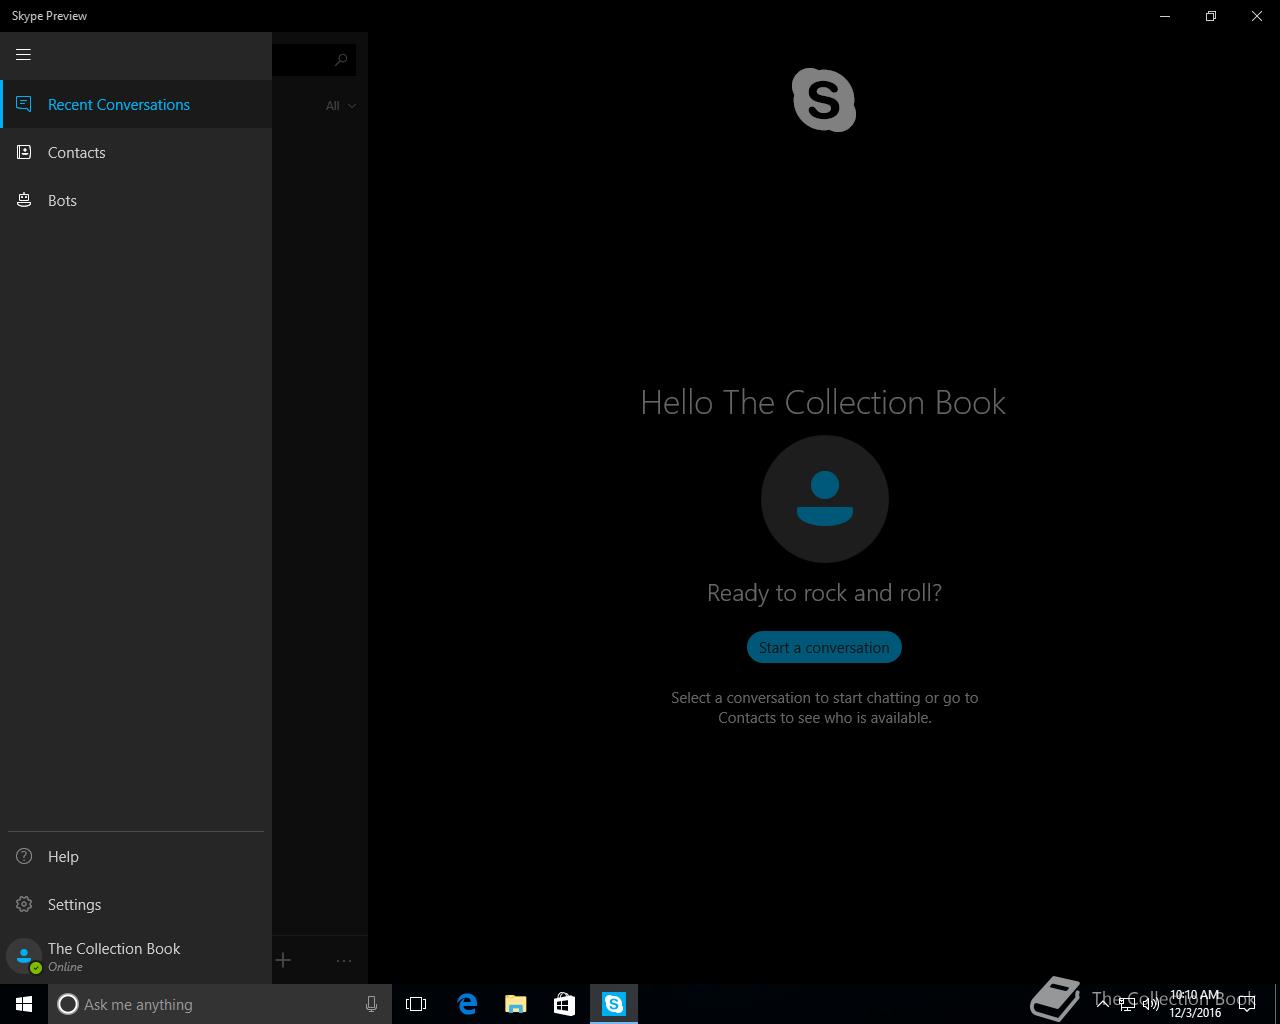
Task: Click Start a conversation button
Action: tap(824, 647)
